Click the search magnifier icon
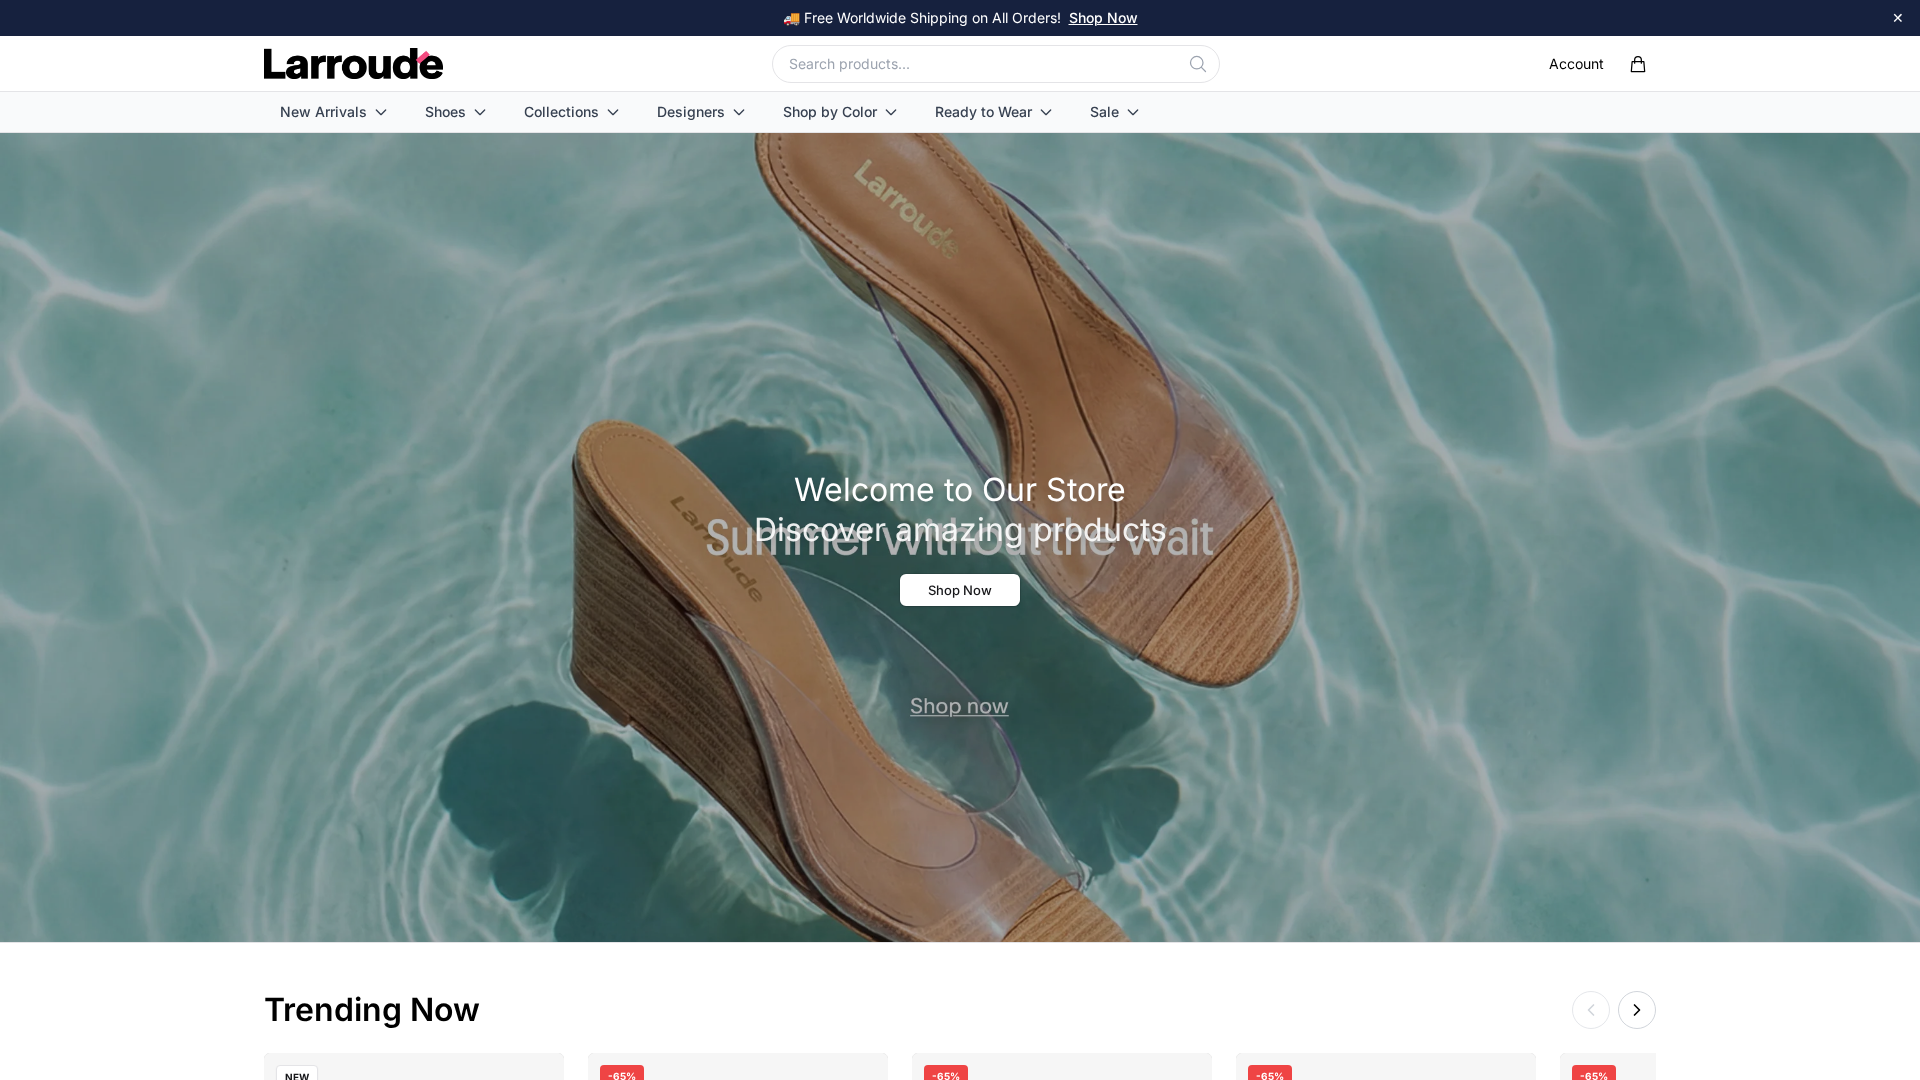 coord(1197,64)
